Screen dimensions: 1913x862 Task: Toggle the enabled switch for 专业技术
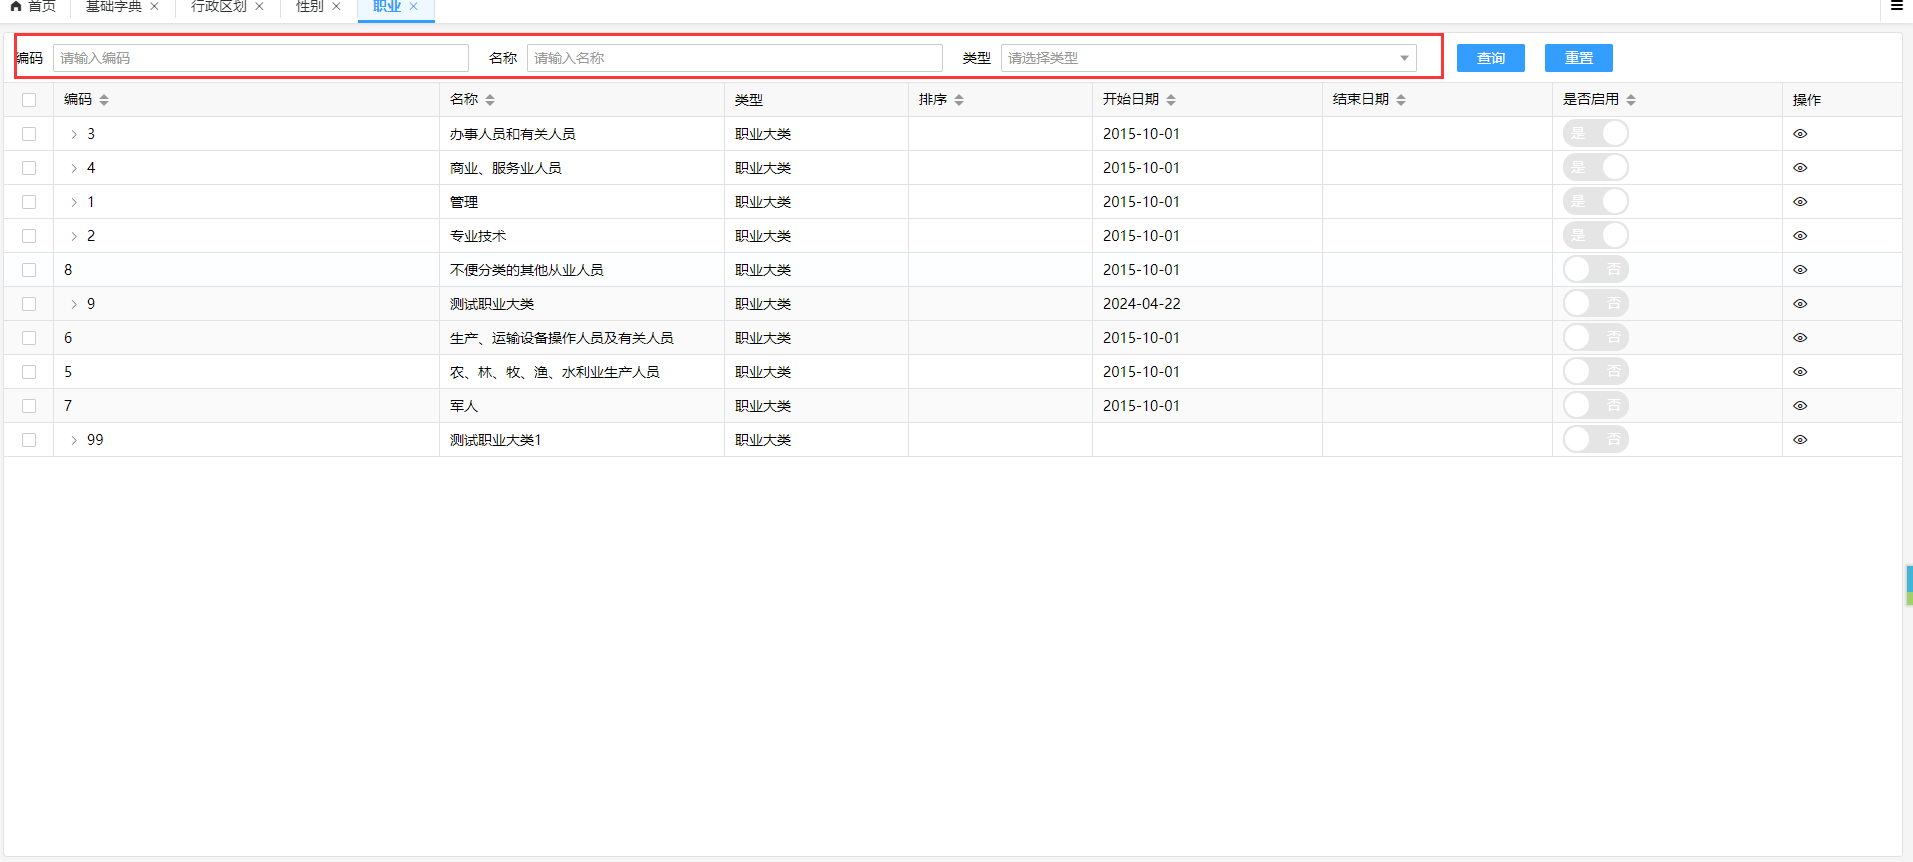[x=1595, y=236]
